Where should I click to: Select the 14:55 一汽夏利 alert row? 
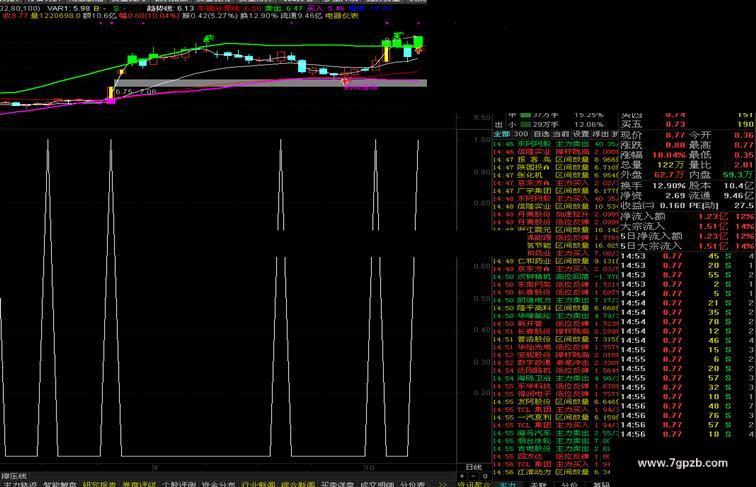pos(555,417)
